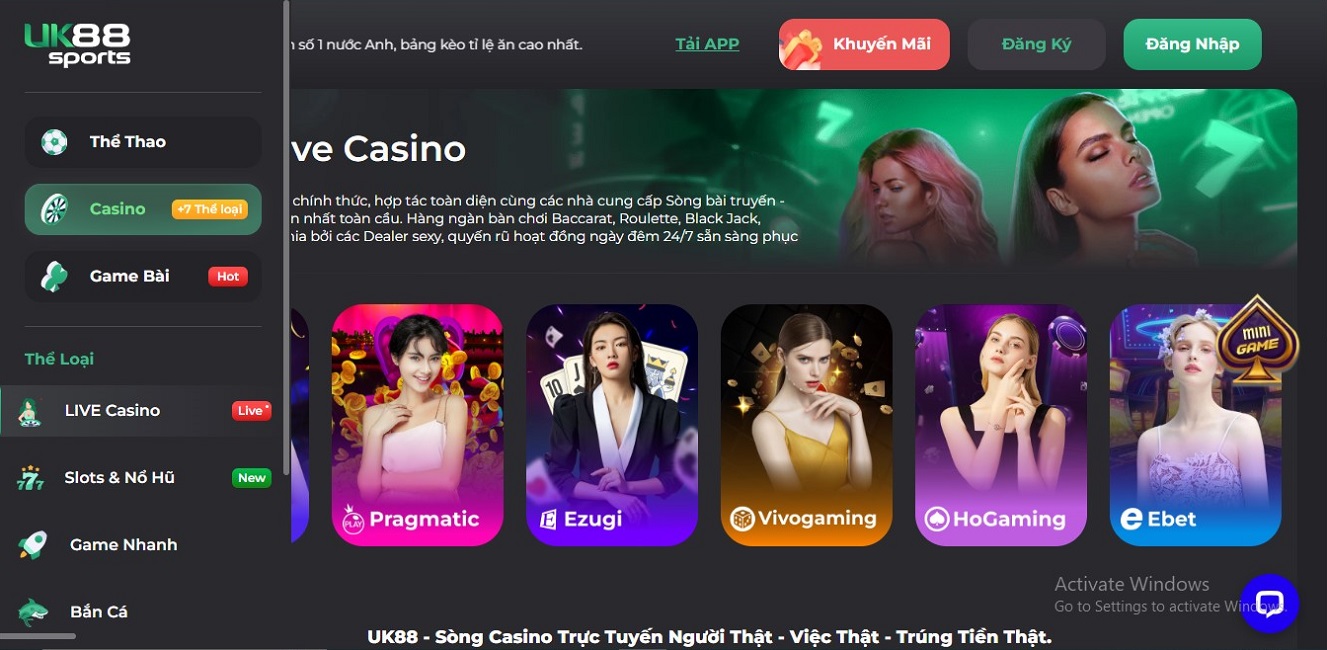
Task: Click the Khuyến Mãi promotions button
Action: click(x=864, y=44)
